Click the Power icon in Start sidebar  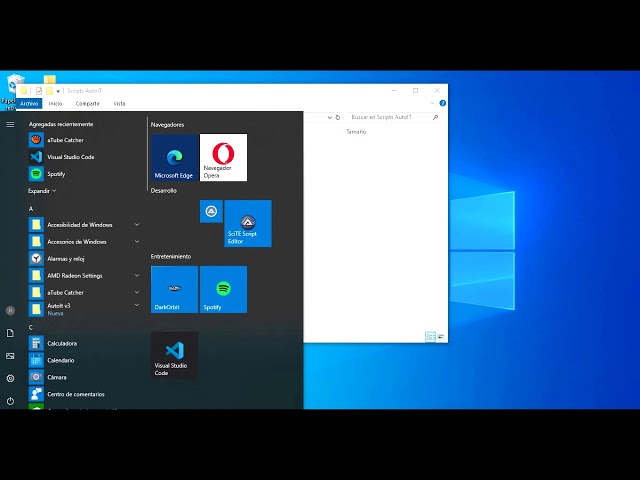coord(10,401)
